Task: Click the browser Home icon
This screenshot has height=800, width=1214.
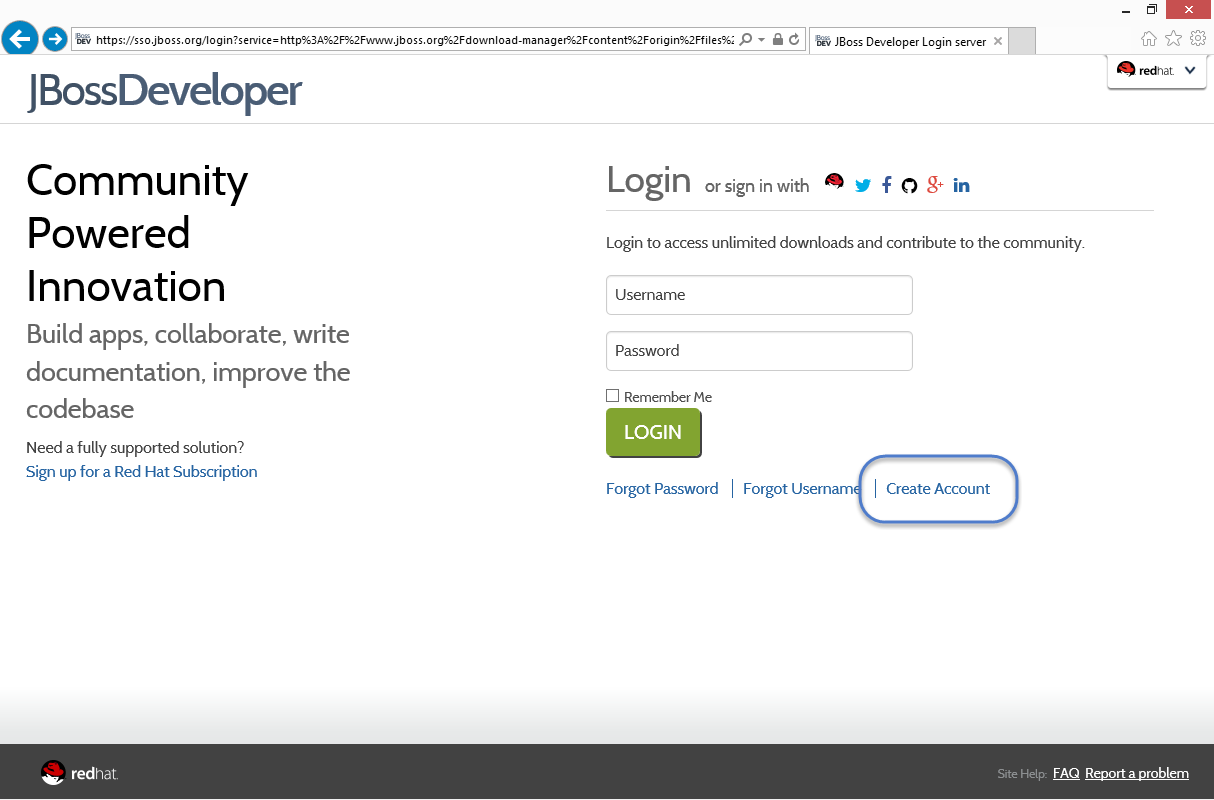Action: (1149, 39)
